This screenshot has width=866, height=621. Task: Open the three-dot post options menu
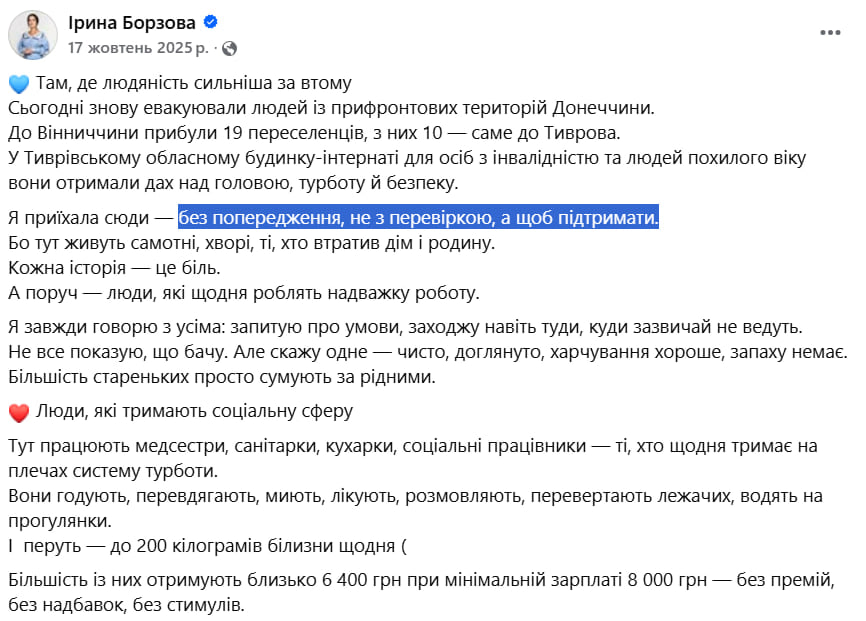(x=830, y=33)
